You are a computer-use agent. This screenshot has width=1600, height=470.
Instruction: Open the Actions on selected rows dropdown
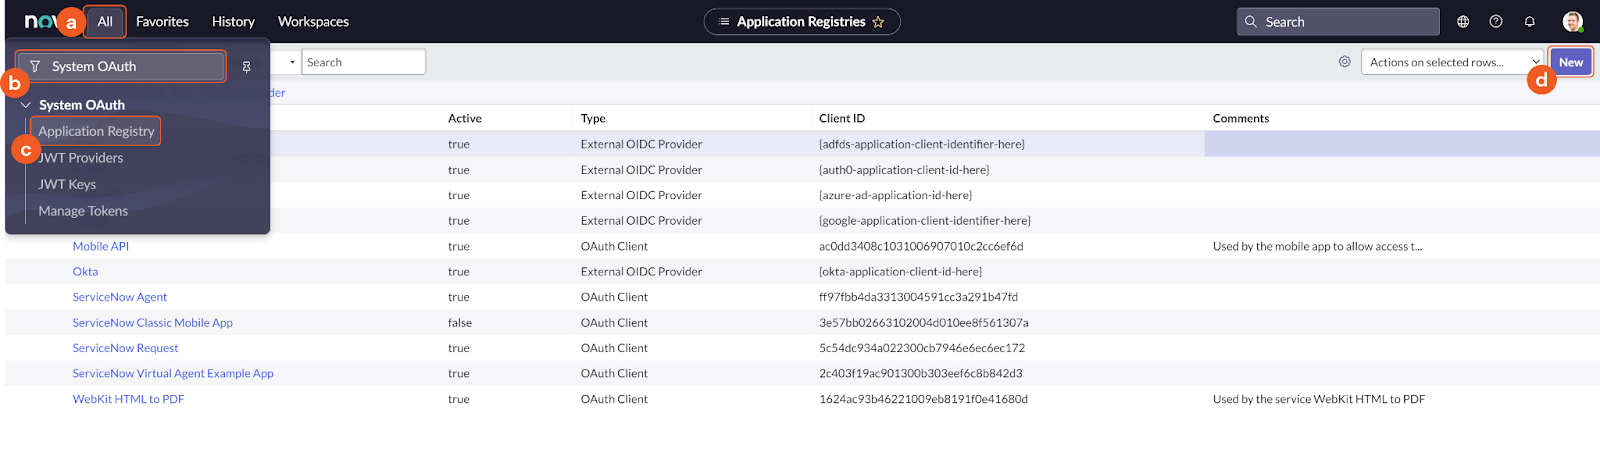tap(1452, 62)
